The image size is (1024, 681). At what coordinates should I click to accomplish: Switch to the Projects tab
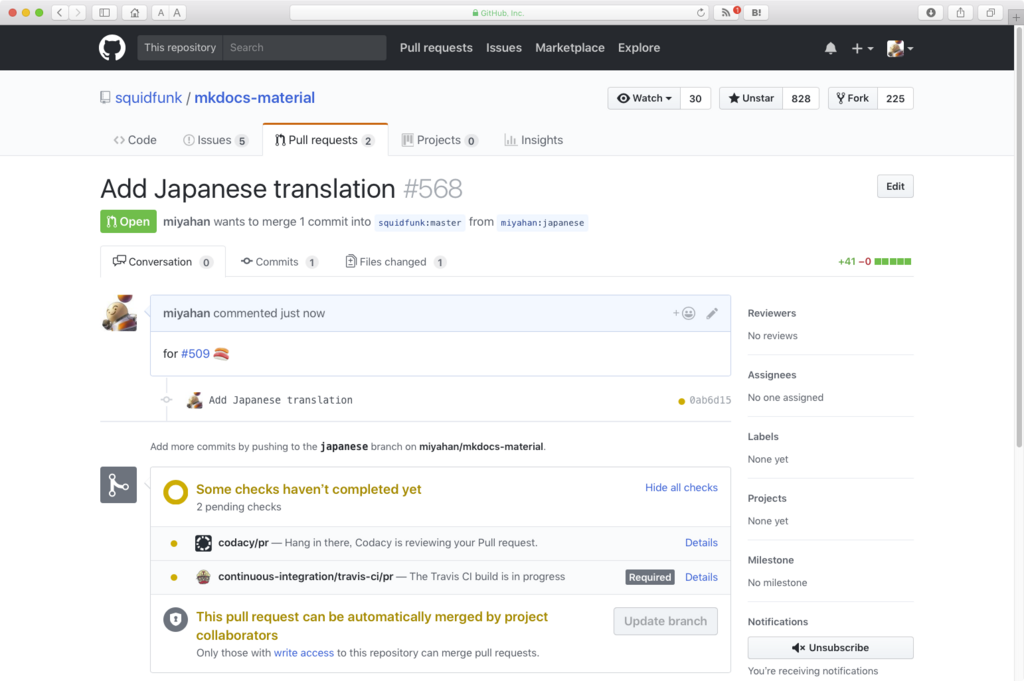tap(440, 140)
